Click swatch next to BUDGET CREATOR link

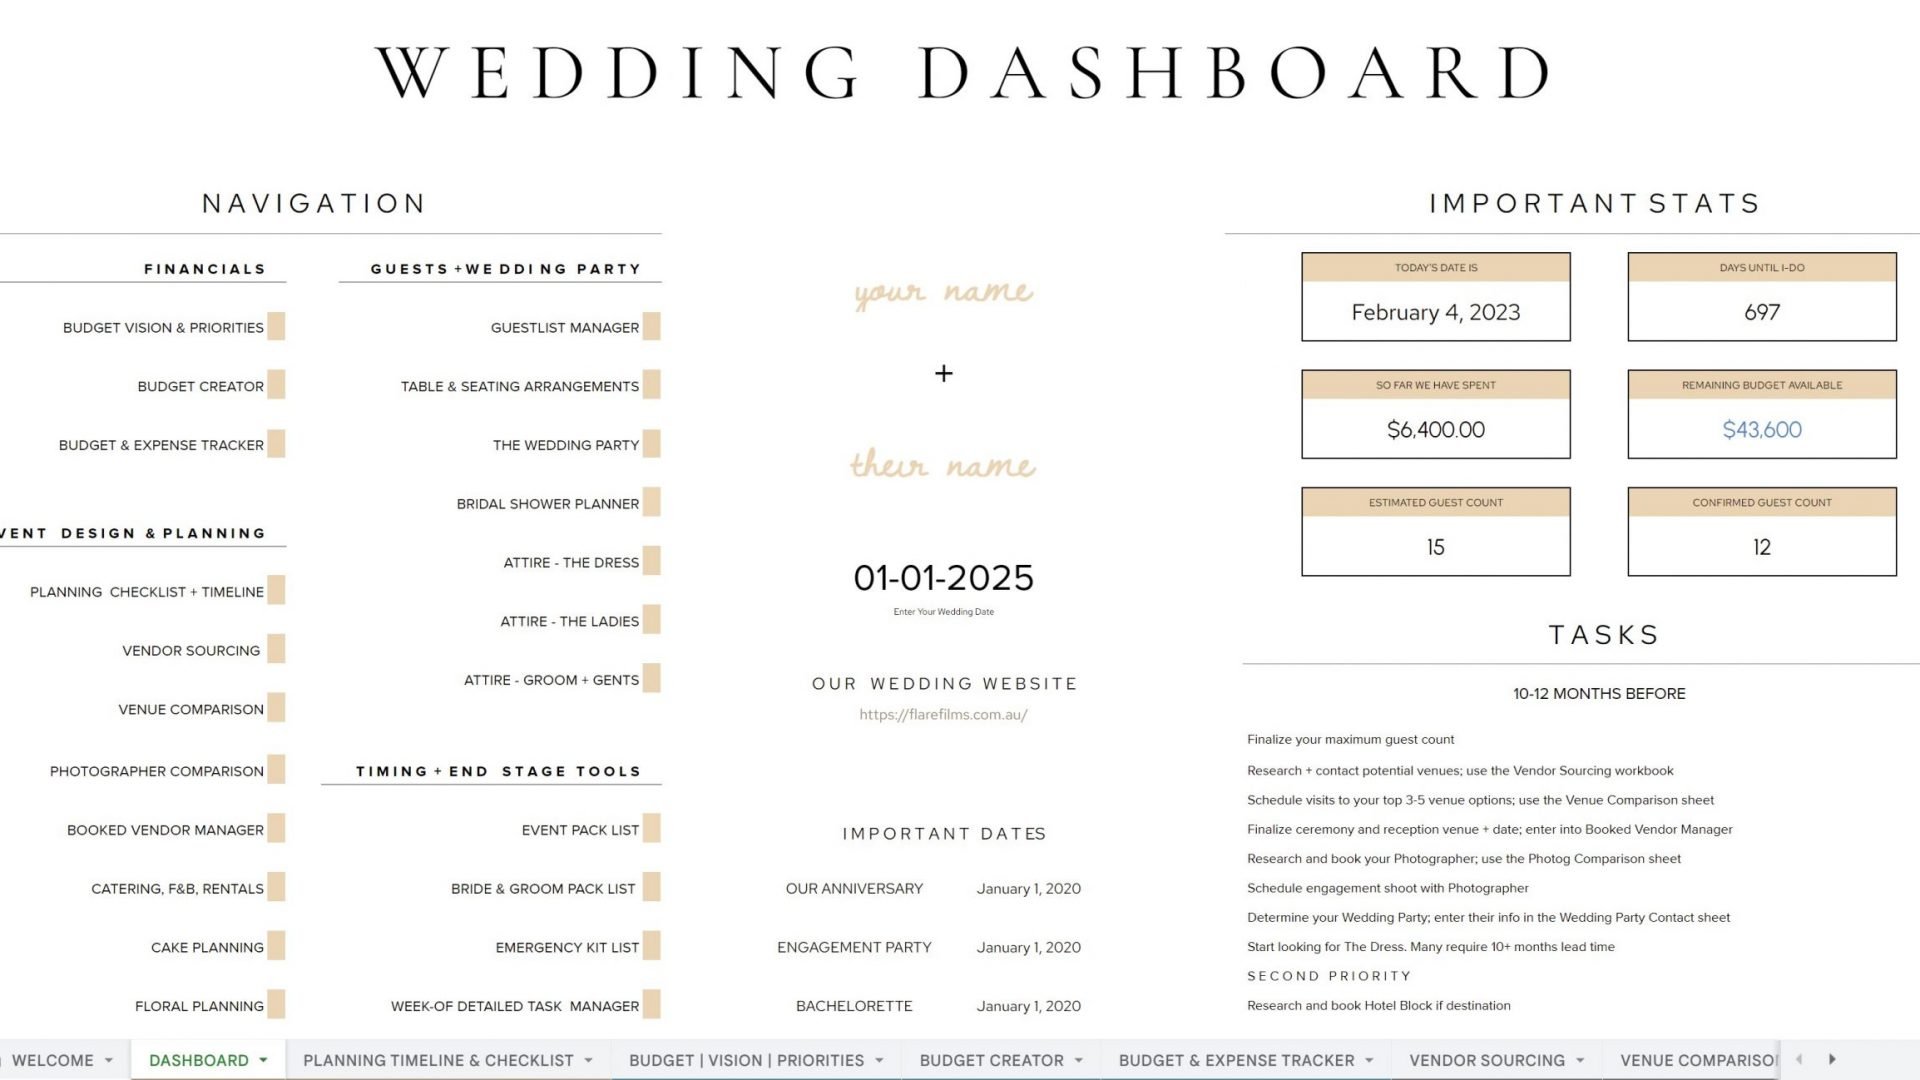[276, 385]
